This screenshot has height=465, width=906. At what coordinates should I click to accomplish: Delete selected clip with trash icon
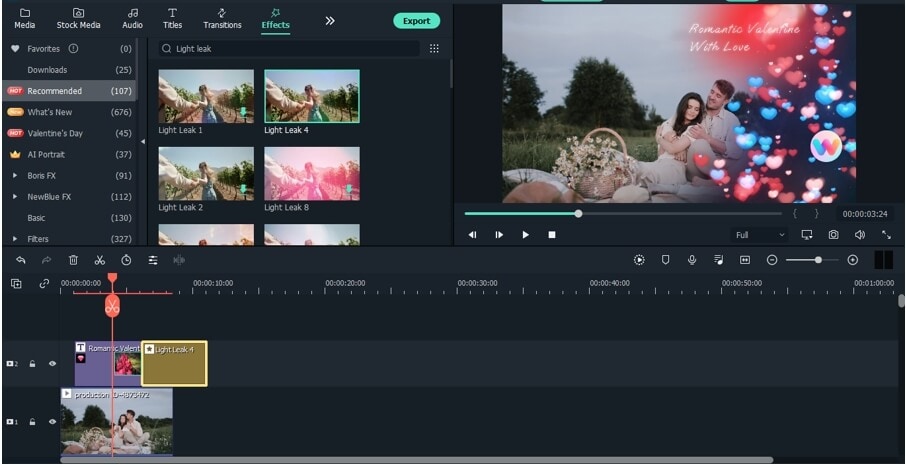tap(73, 260)
